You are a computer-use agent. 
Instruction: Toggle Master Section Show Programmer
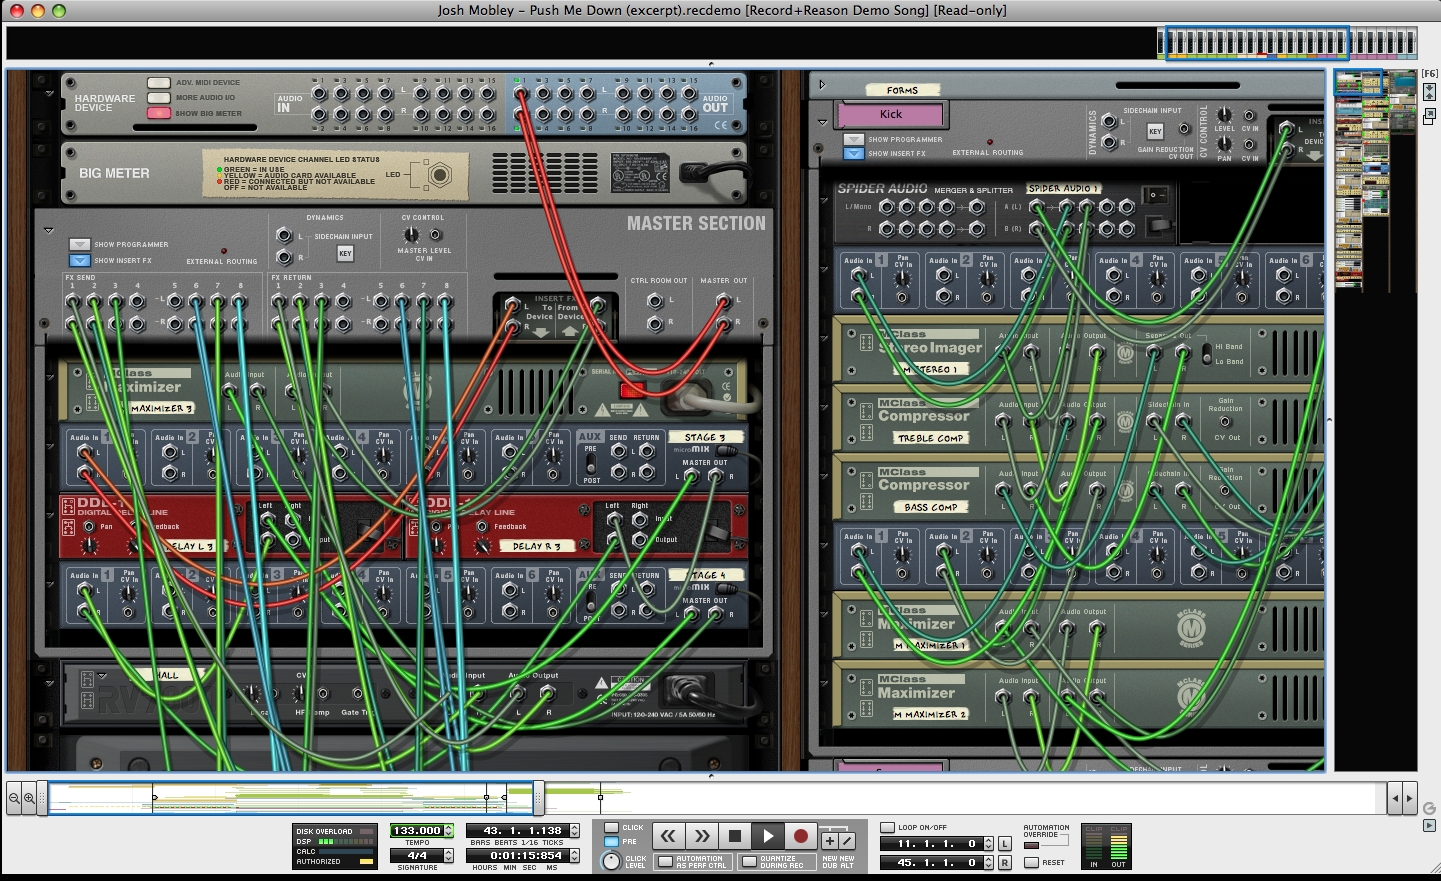pyautogui.click(x=80, y=245)
